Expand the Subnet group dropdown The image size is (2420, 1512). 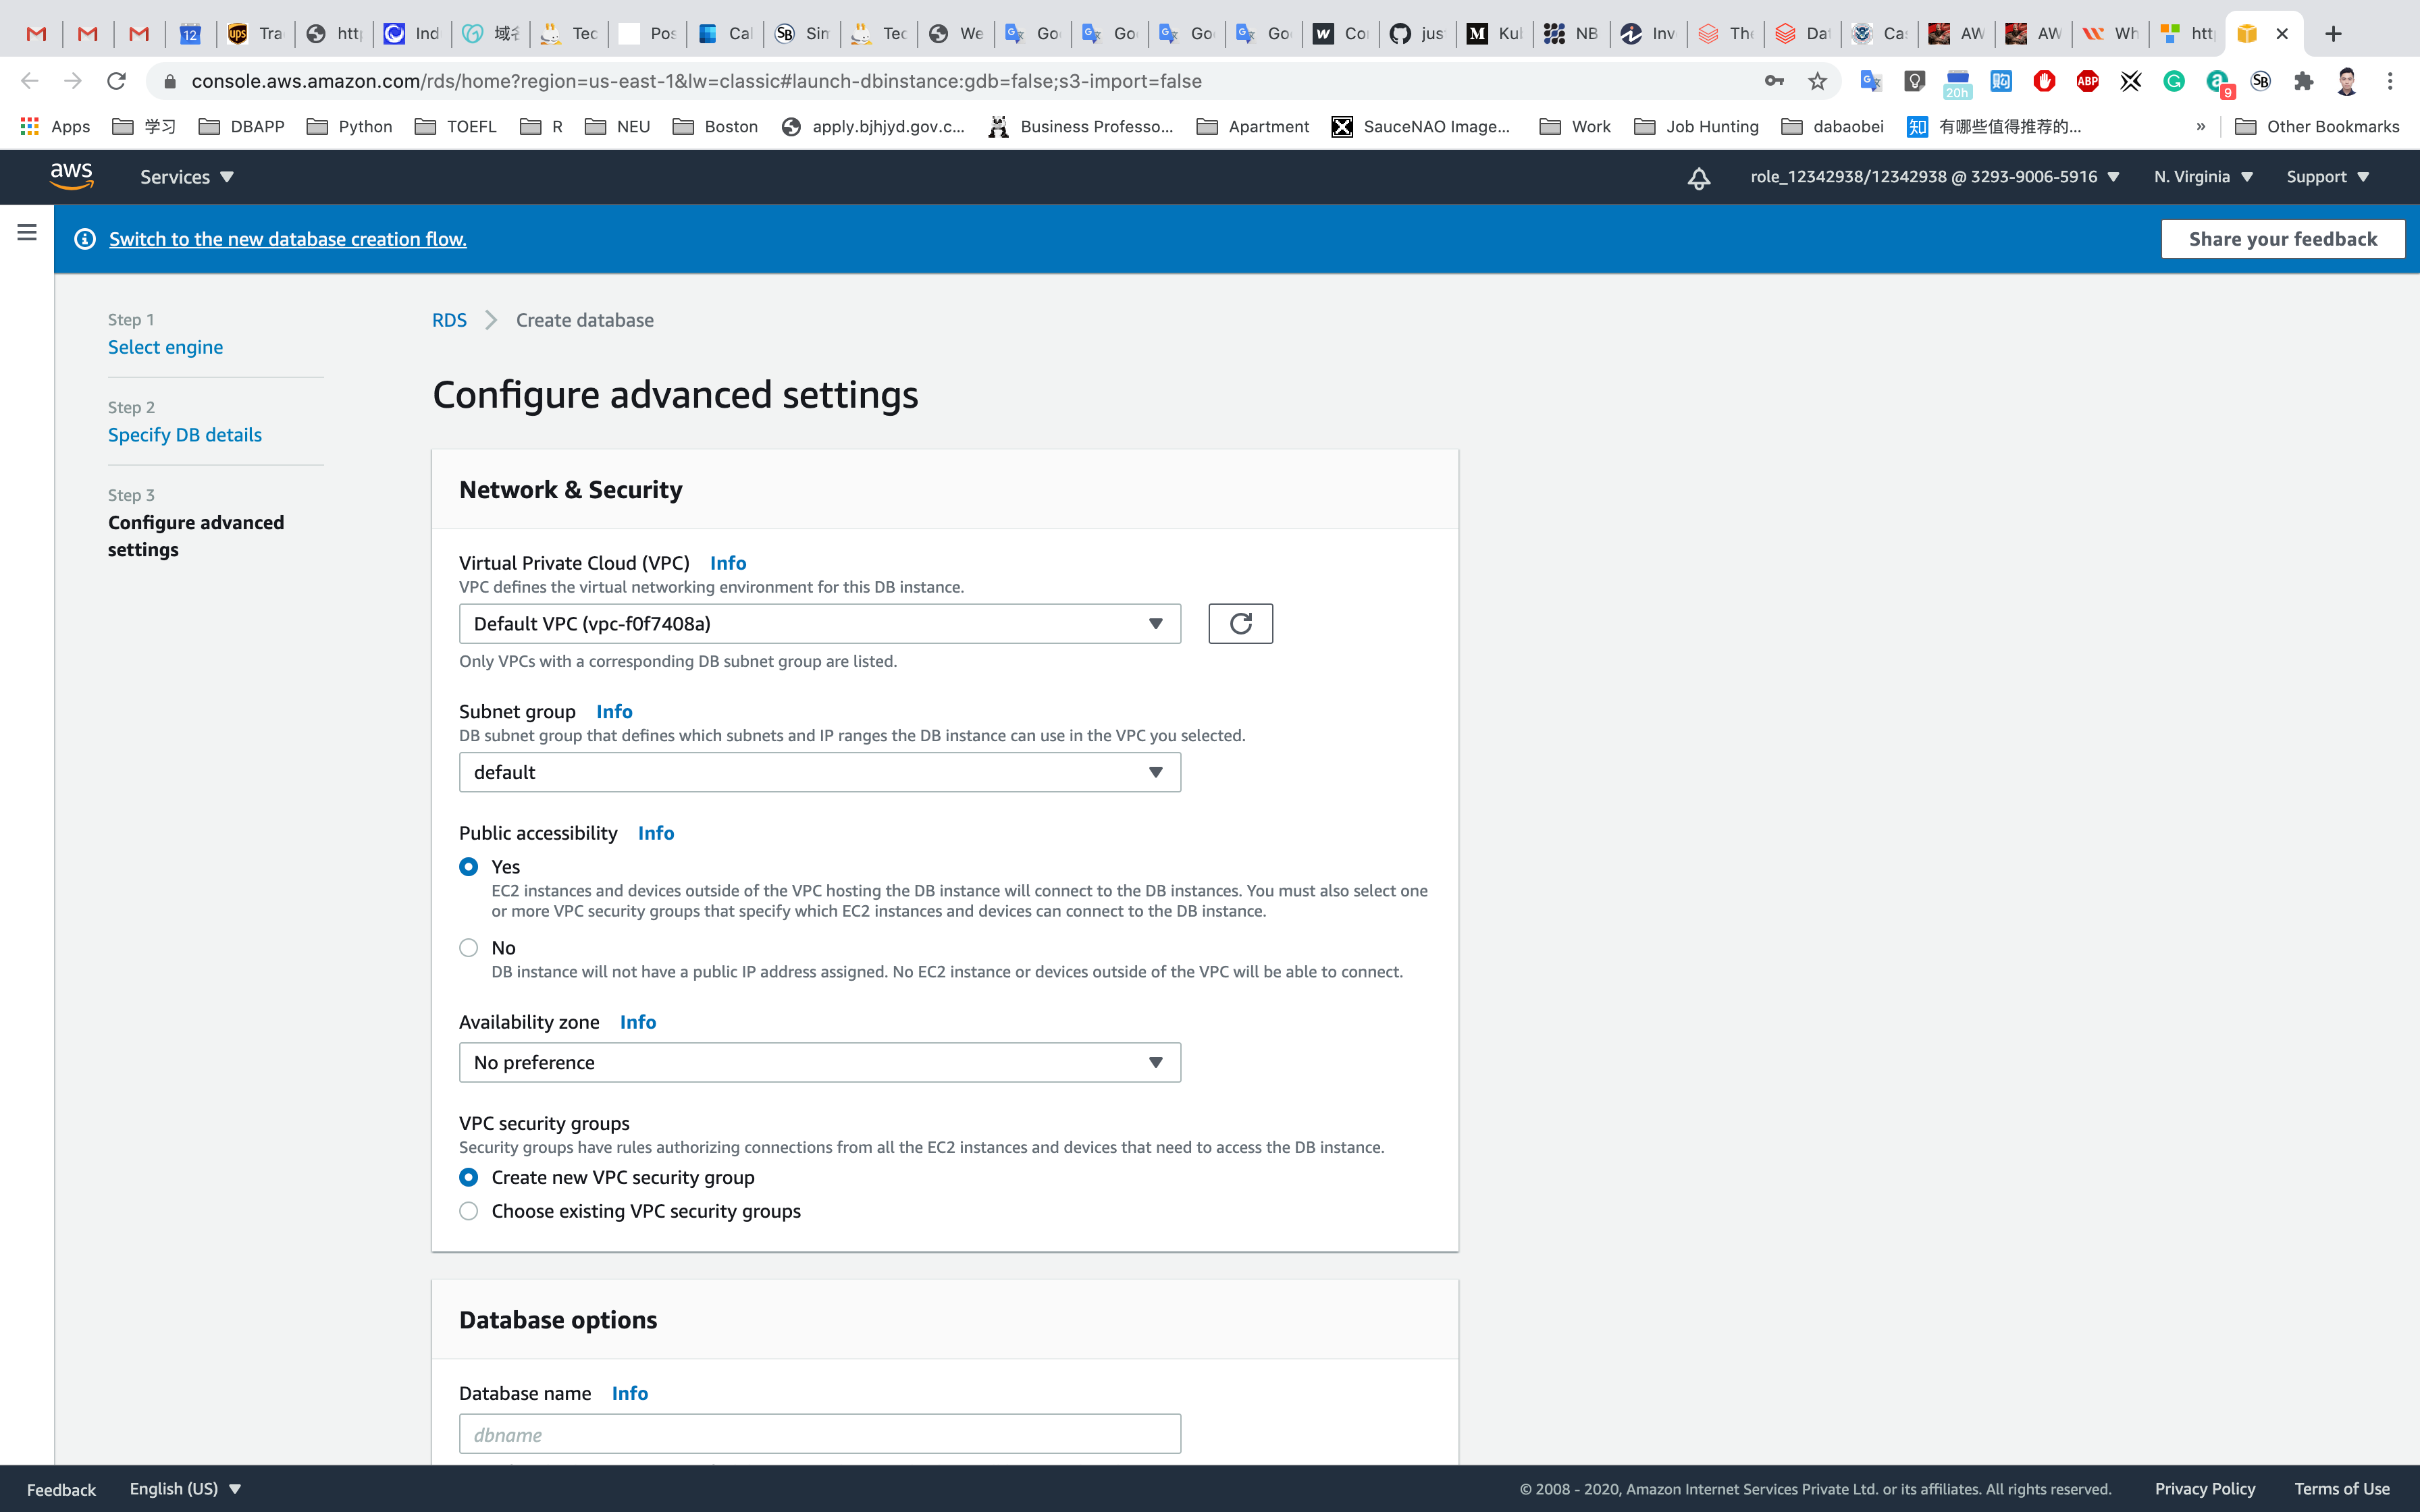point(819,772)
